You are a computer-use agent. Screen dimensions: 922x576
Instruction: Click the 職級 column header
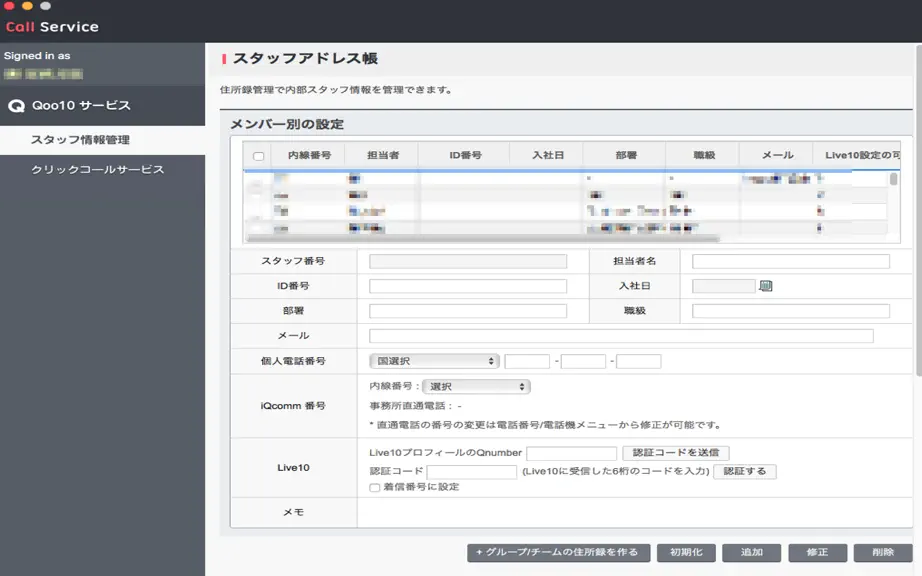(704, 155)
